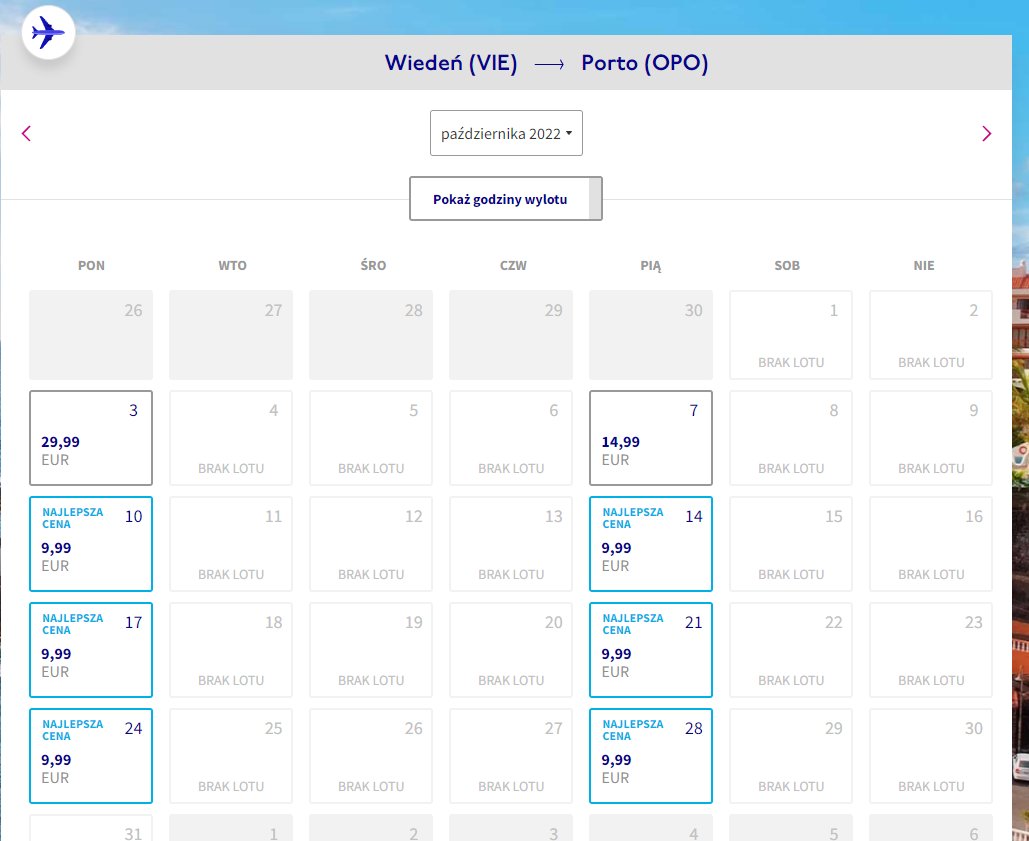Screen dimensions: 1029x841
Task: Click the CZW weekday header
Action: (x=513, y=266)
